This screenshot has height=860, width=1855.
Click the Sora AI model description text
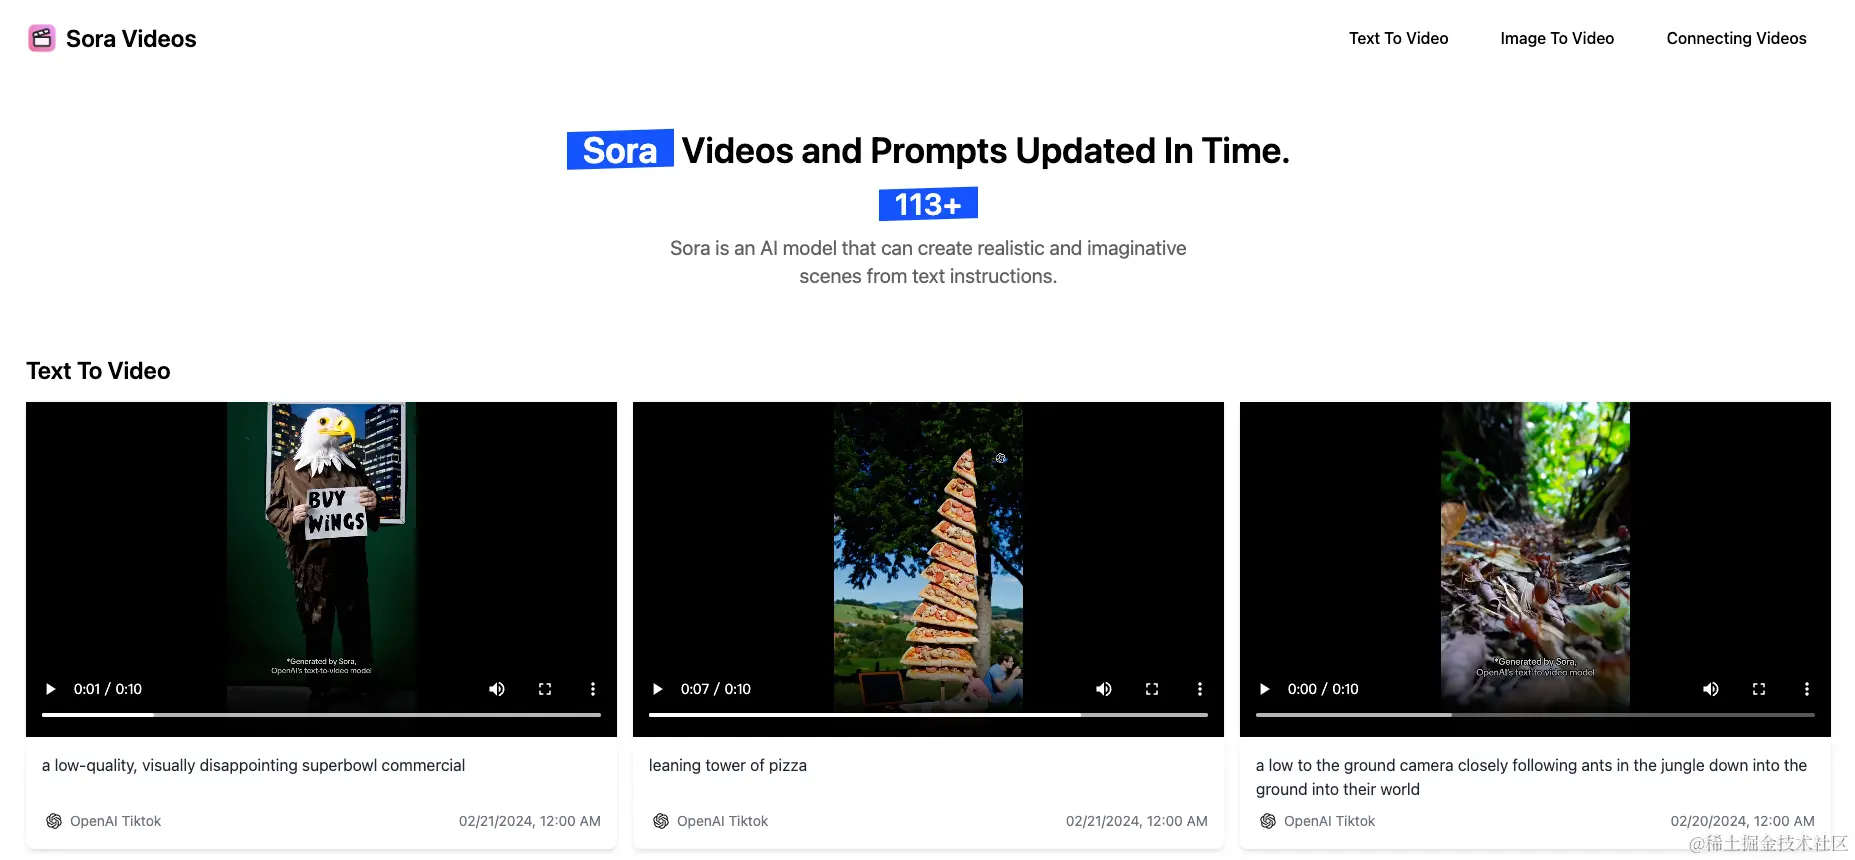click(928, 262)
